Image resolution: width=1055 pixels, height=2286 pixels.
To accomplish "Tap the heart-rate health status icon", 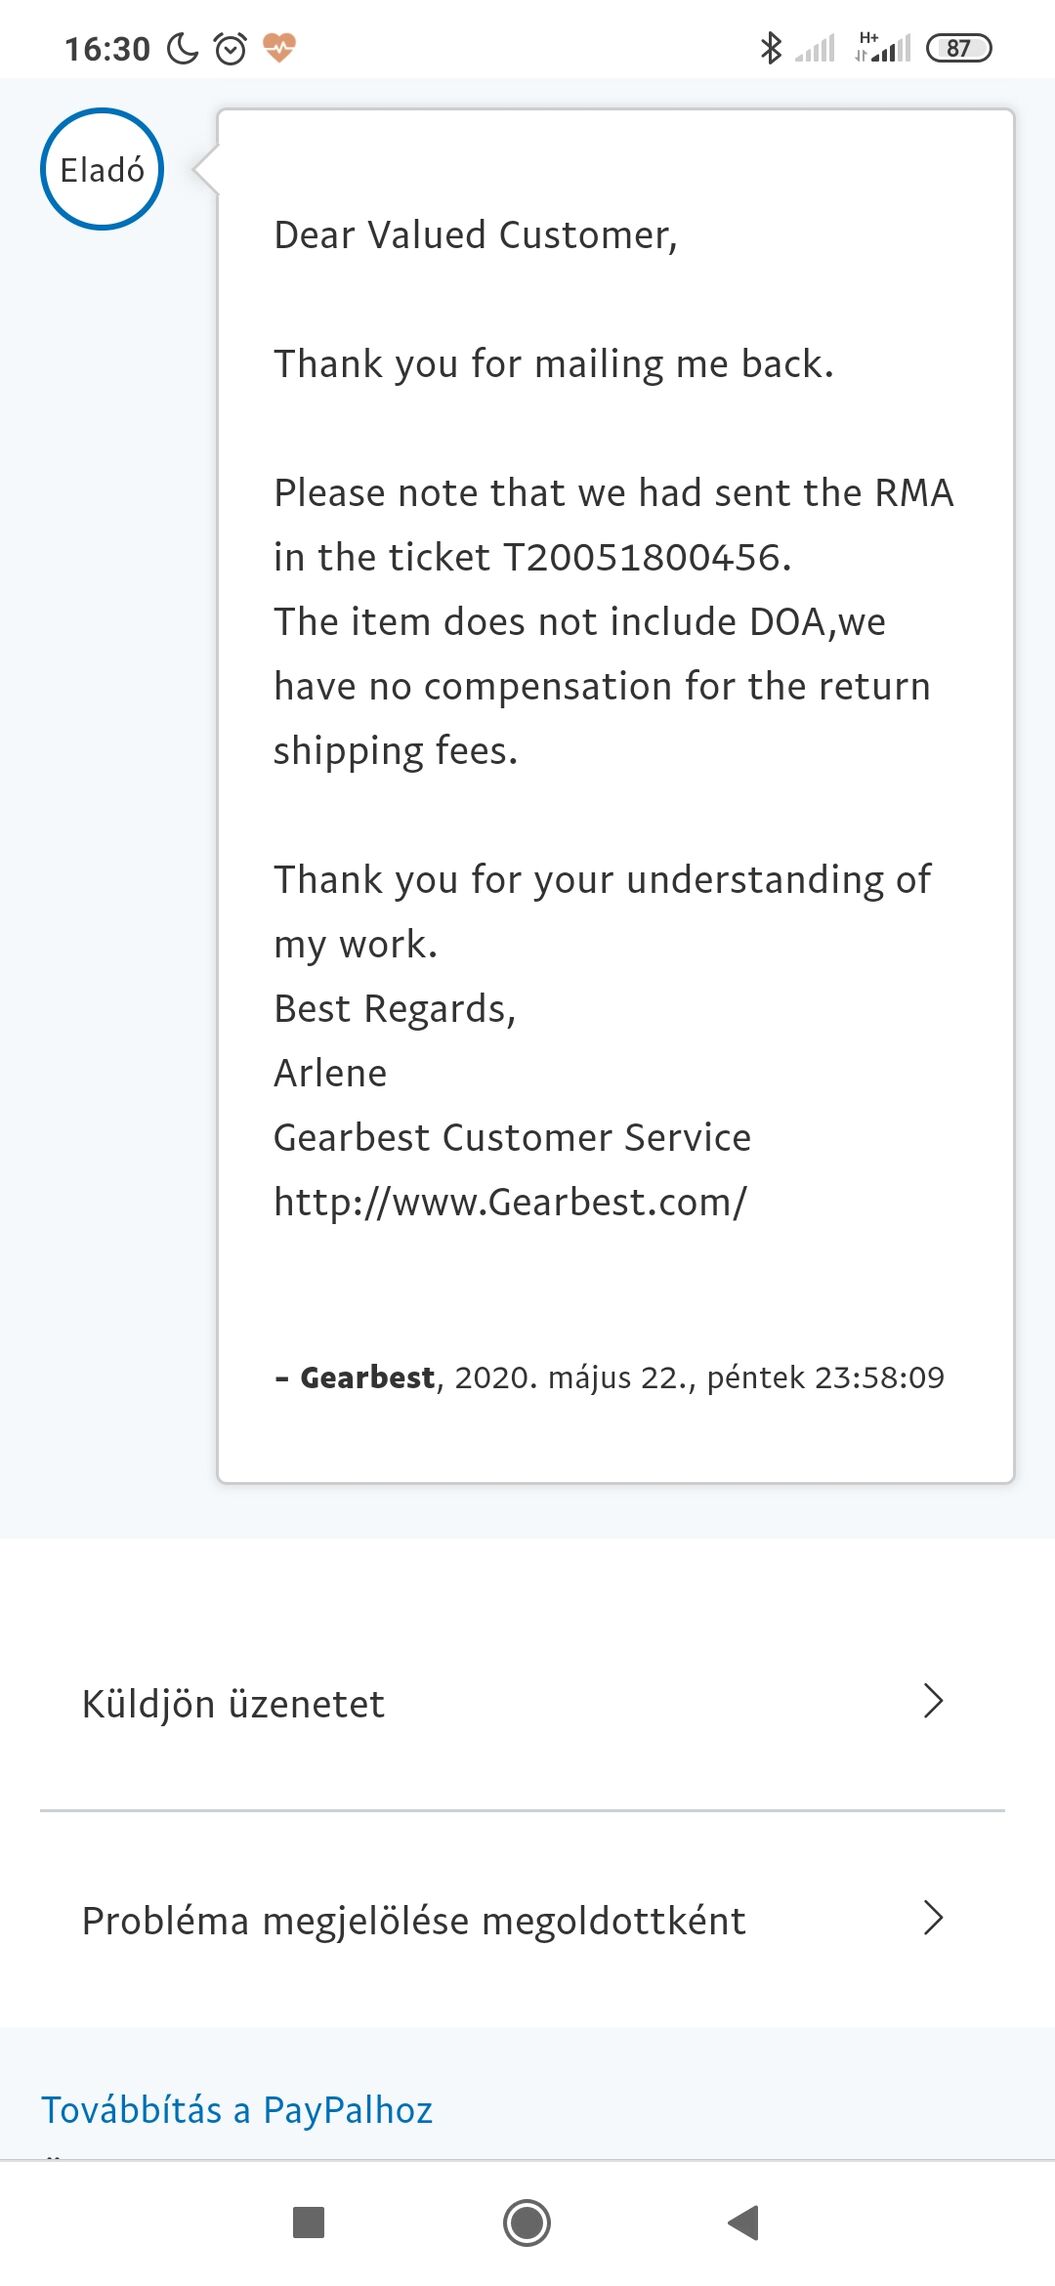I will click(279, 47).
